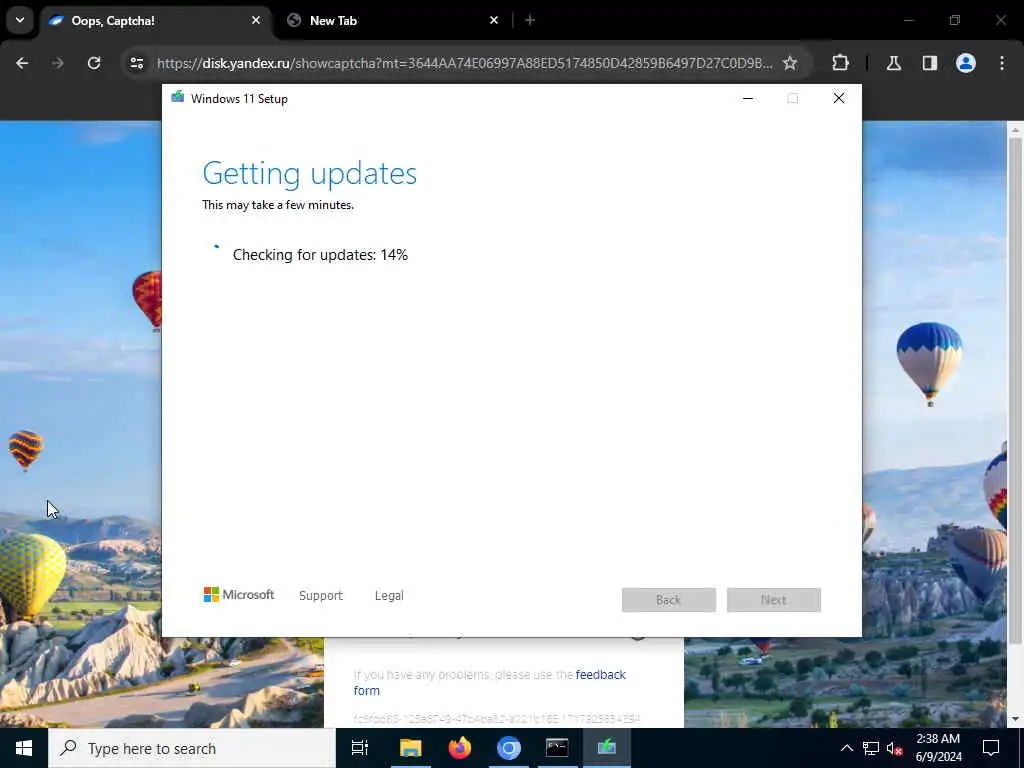This screenshot has width=1024, height=768.
Task: Open the terminal from taskbar
Action: point(558,748)
